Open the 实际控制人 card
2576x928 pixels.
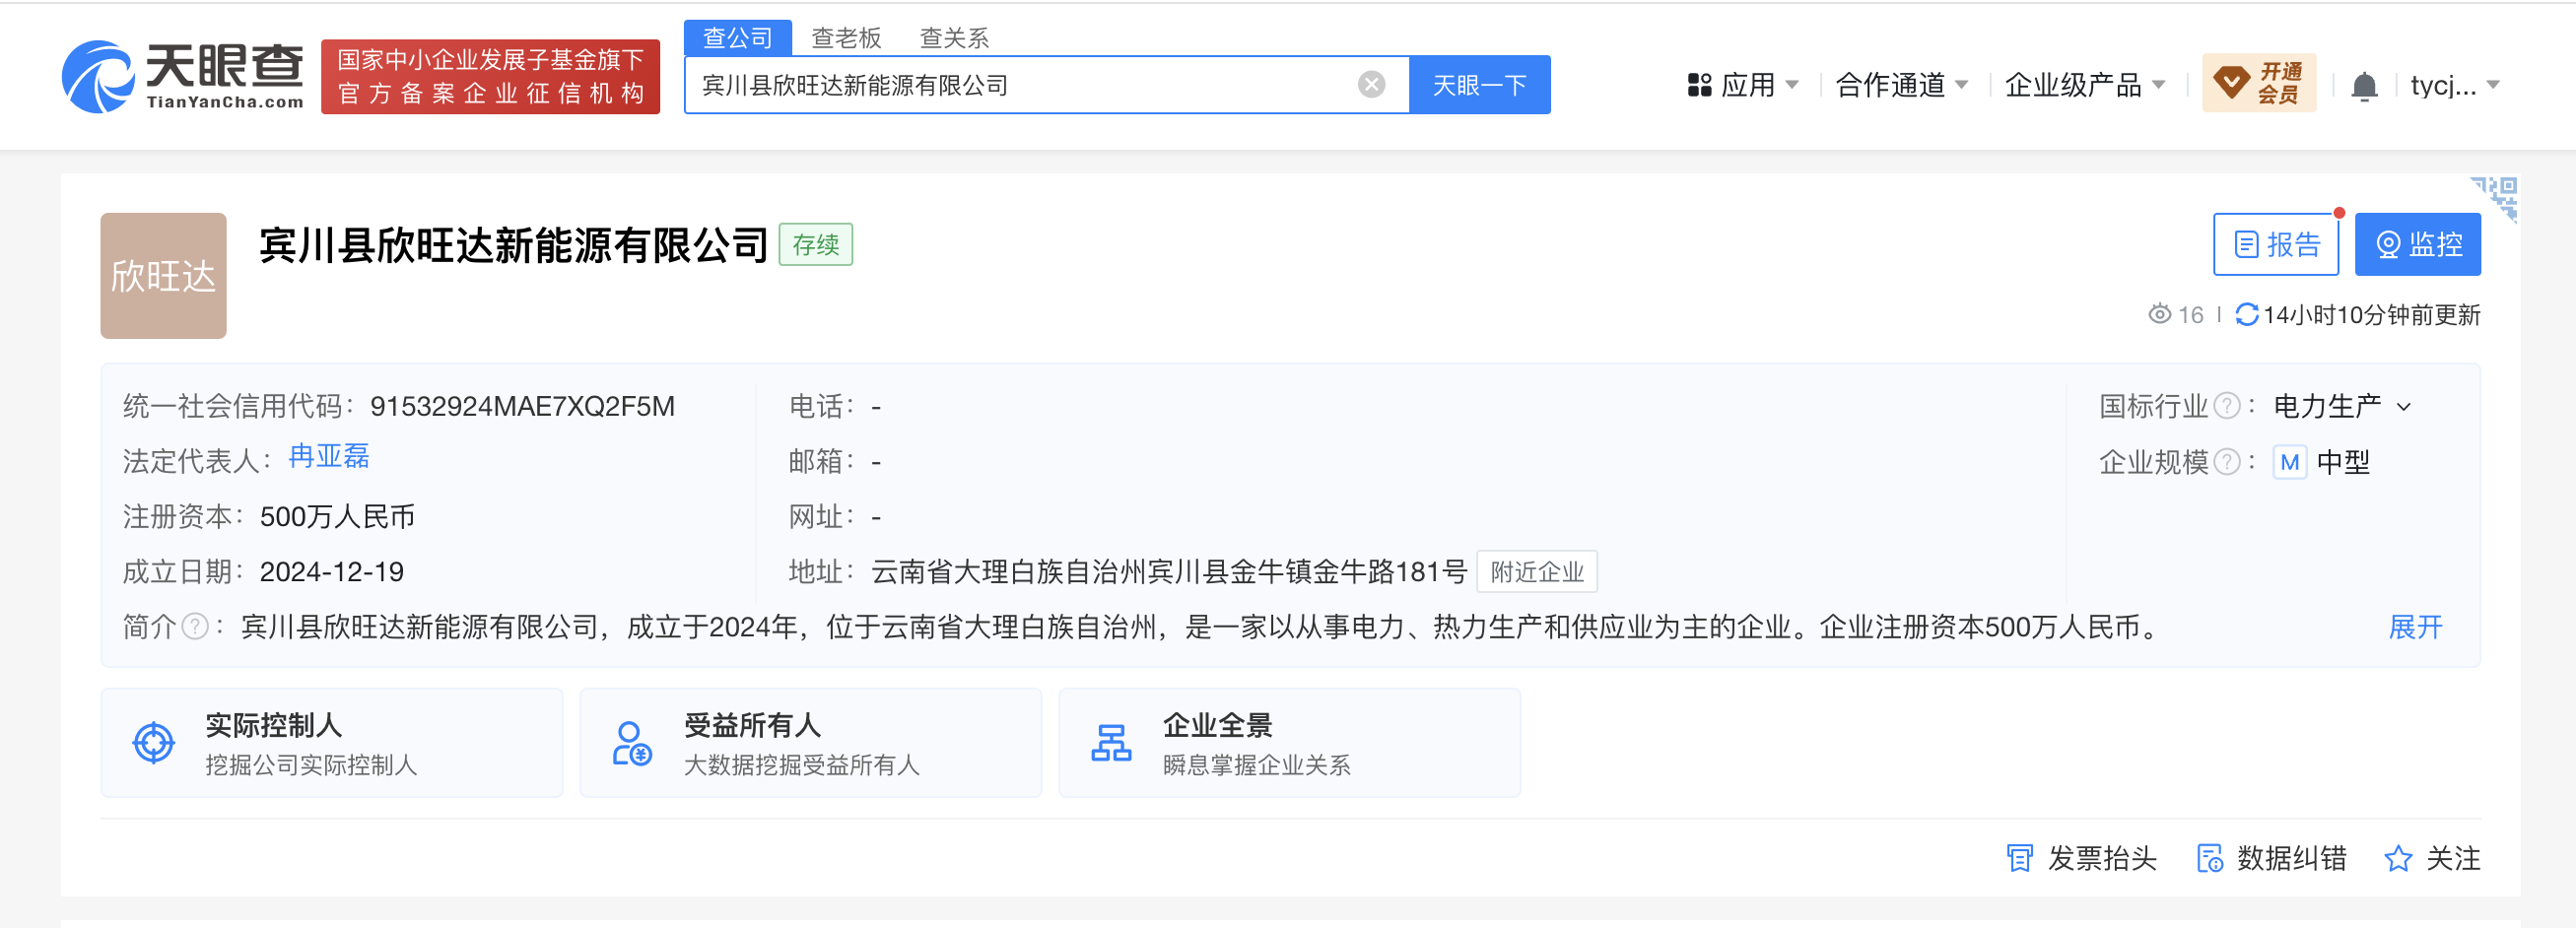click(332, 743)
